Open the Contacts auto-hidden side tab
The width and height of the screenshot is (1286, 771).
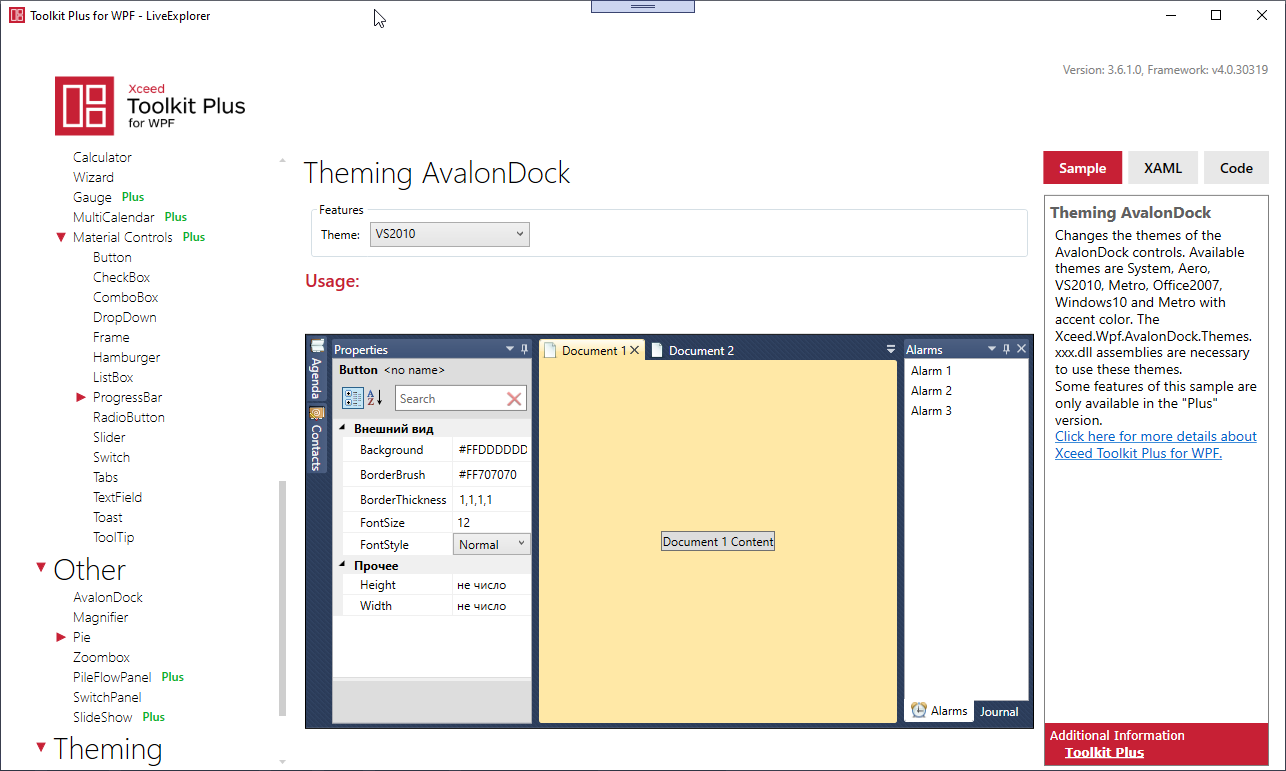click(x=317, y=438)
